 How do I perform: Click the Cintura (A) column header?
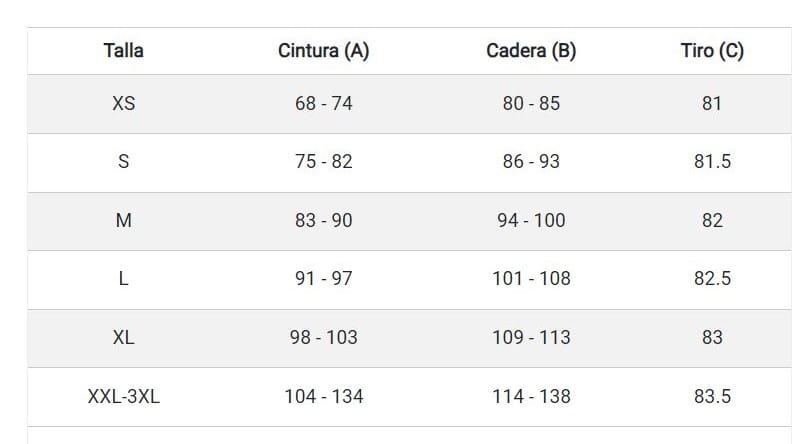pyautogui.click(x=323, y=51)
